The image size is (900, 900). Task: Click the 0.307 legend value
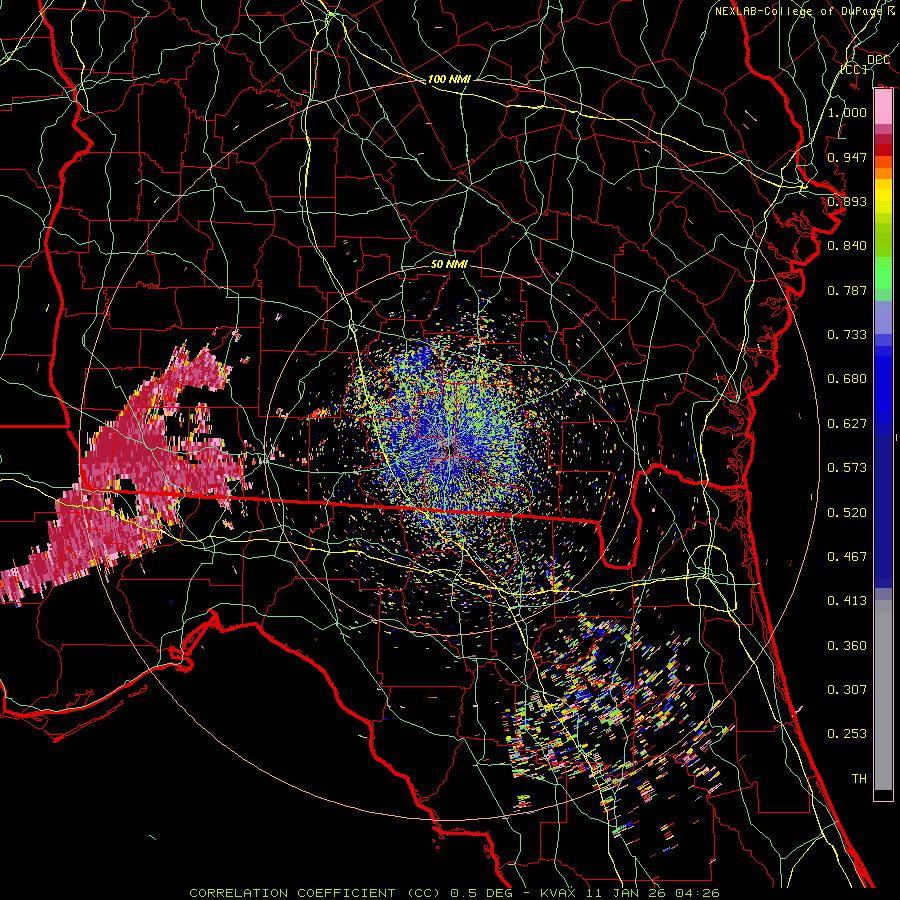(x=847, y=690)
